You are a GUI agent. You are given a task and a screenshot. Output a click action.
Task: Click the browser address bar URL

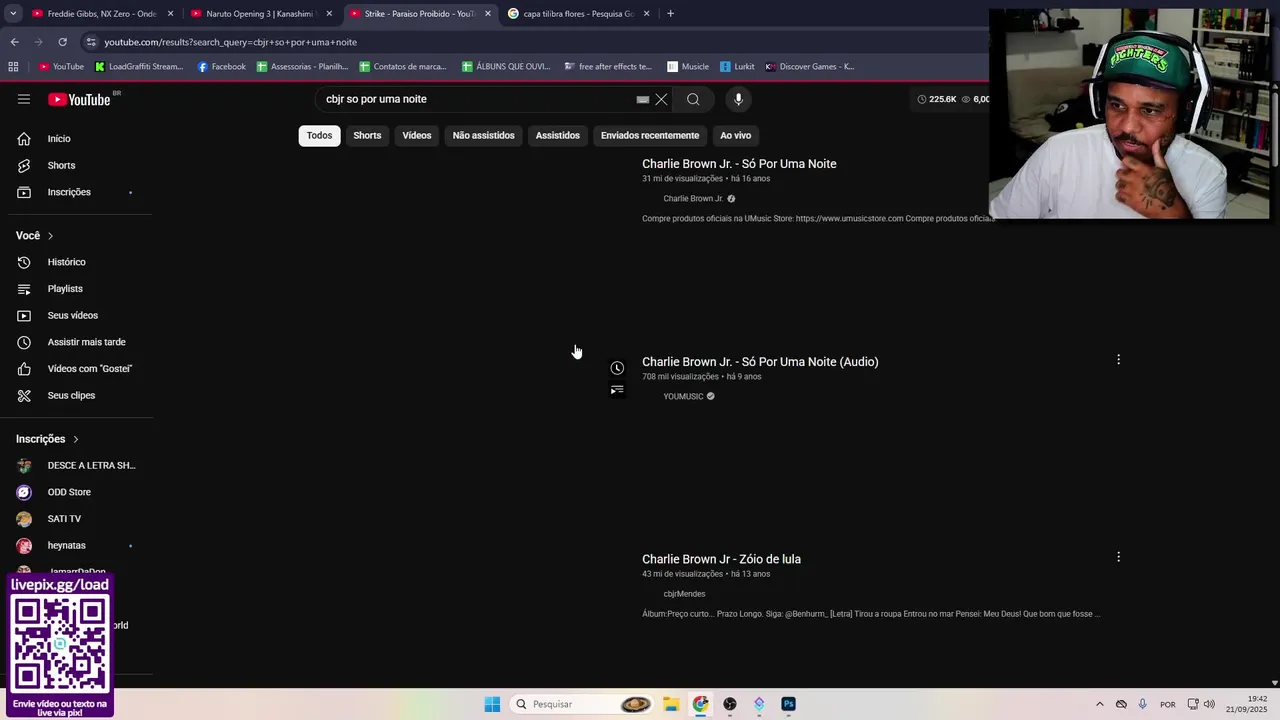(x=230, y=42)
